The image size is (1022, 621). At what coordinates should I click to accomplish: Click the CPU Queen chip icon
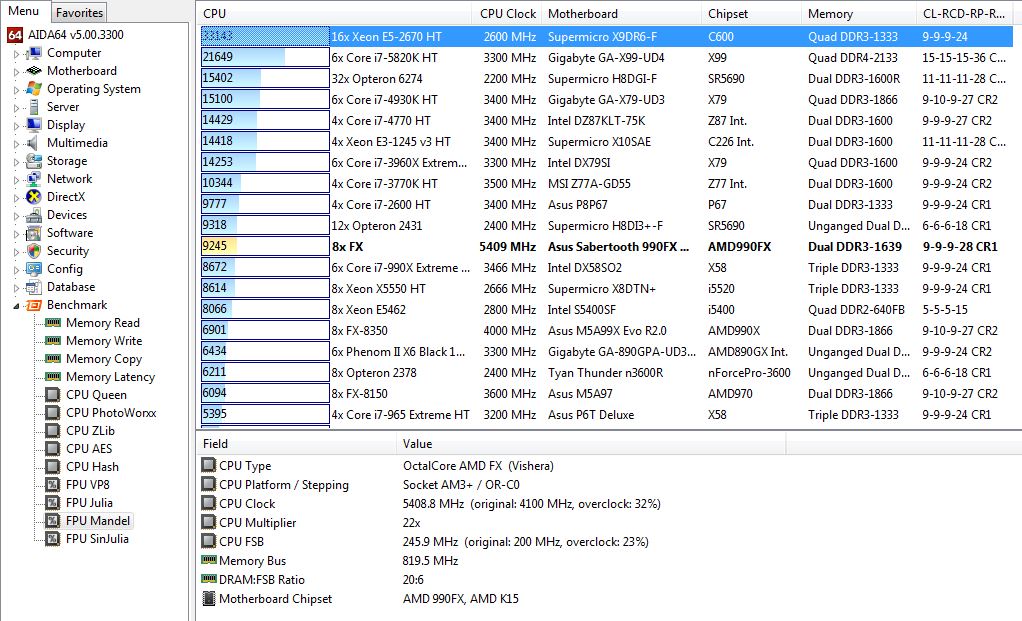click(53, 395)
